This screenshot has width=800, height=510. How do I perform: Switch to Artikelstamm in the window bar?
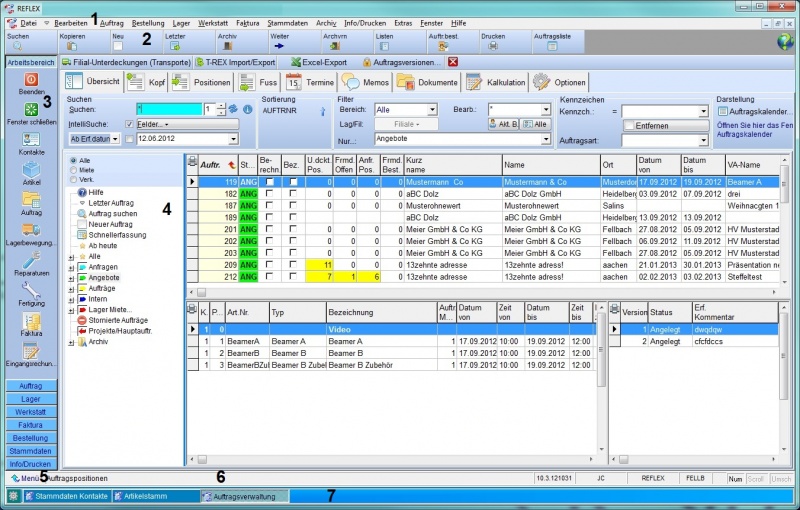(156, 496)
